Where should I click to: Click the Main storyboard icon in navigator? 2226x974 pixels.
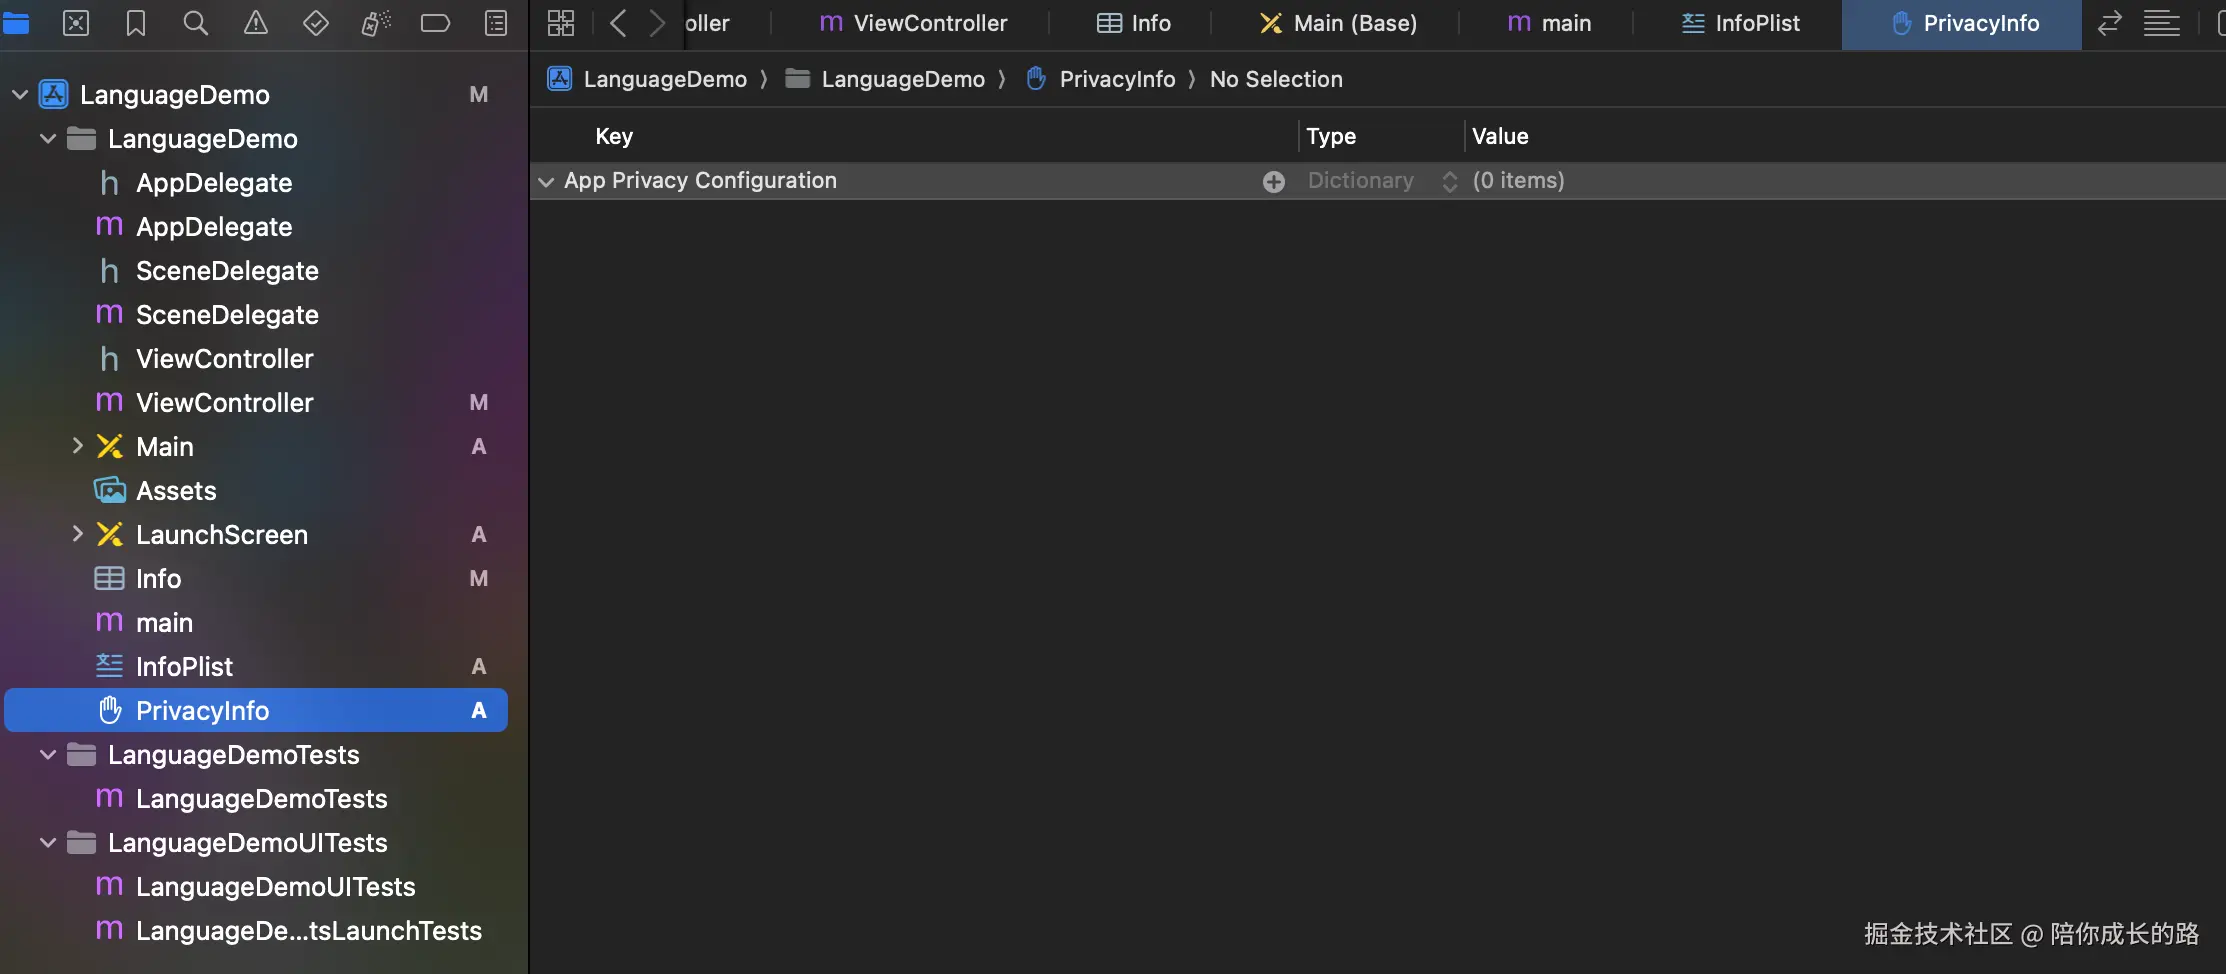click(x=109, y=447)
